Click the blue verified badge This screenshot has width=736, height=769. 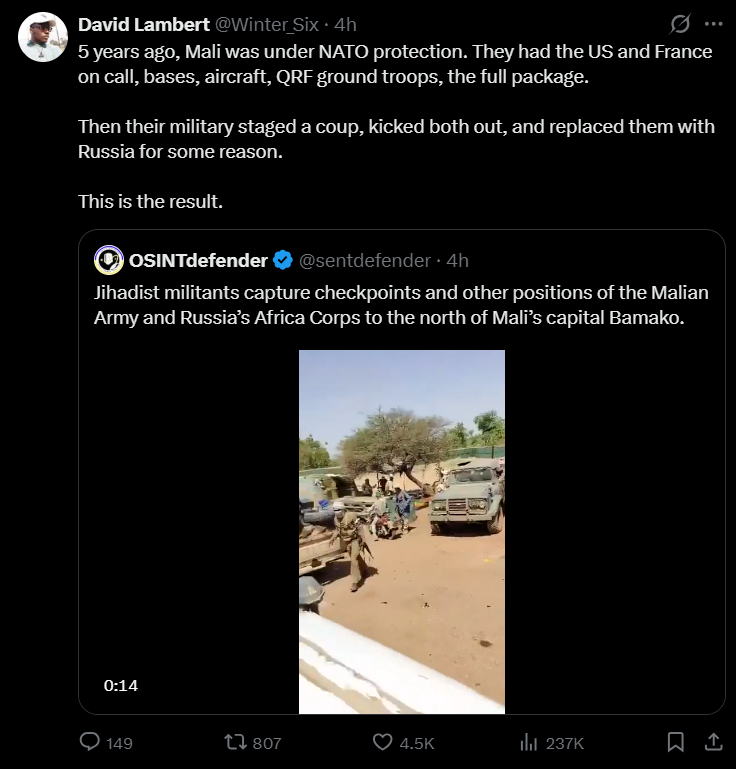(283, 260)
